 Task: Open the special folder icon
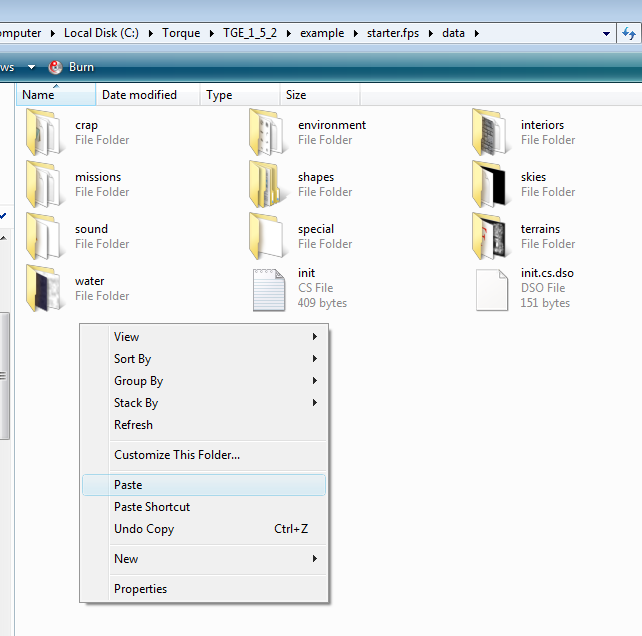[x=267, y=236]
